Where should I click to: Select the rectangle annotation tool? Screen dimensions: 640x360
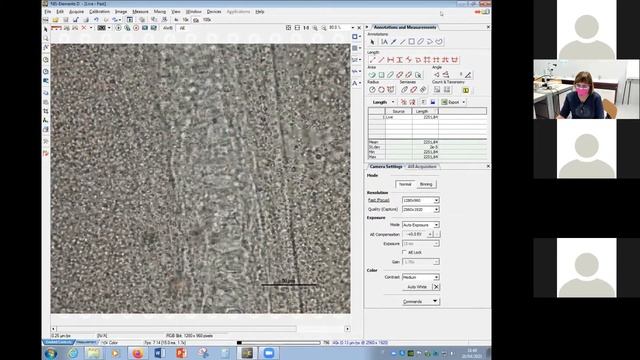(411, 42)
